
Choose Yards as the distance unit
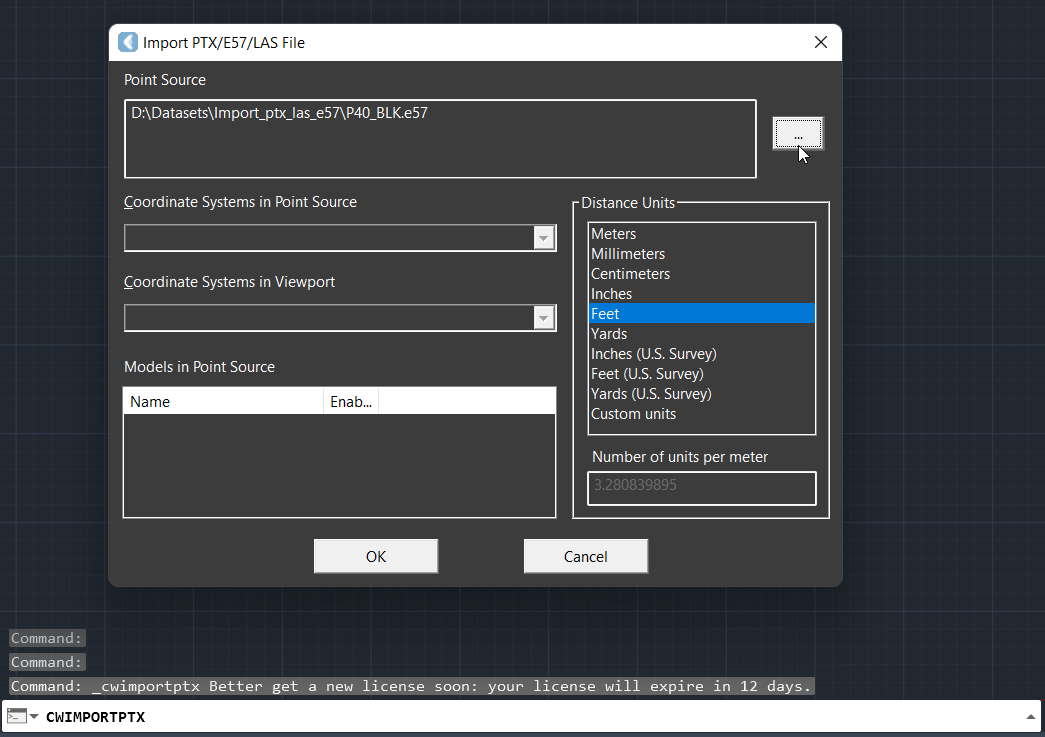tap(609, 334)
